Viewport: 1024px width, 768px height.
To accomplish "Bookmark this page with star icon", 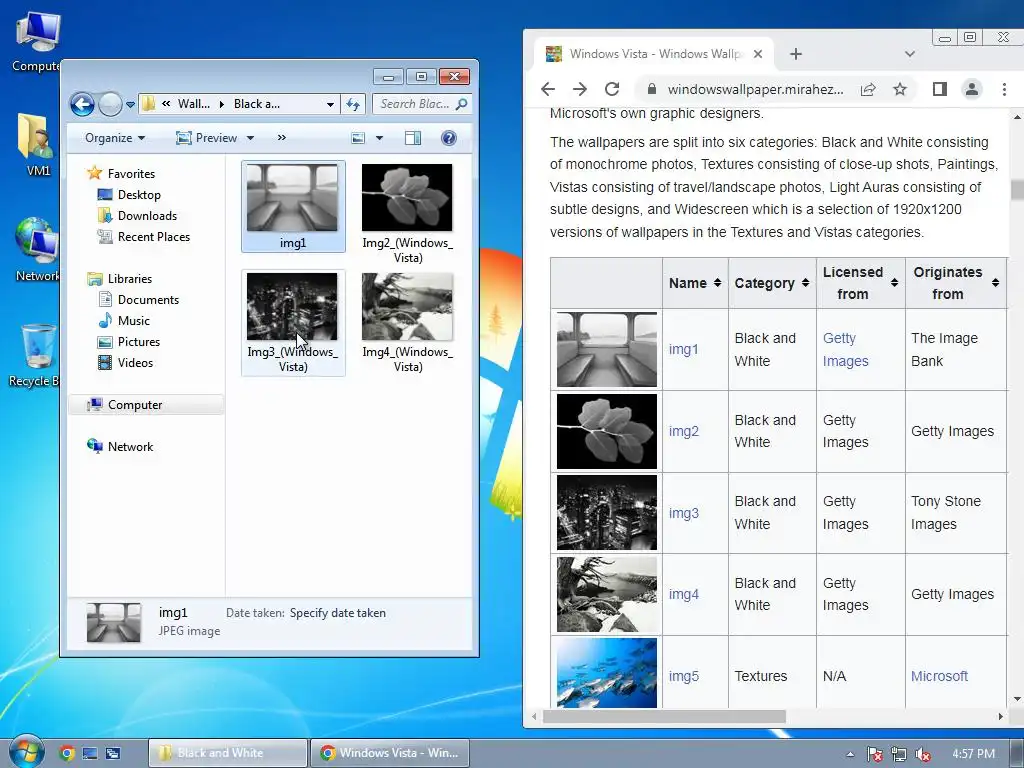I will 900,89.
